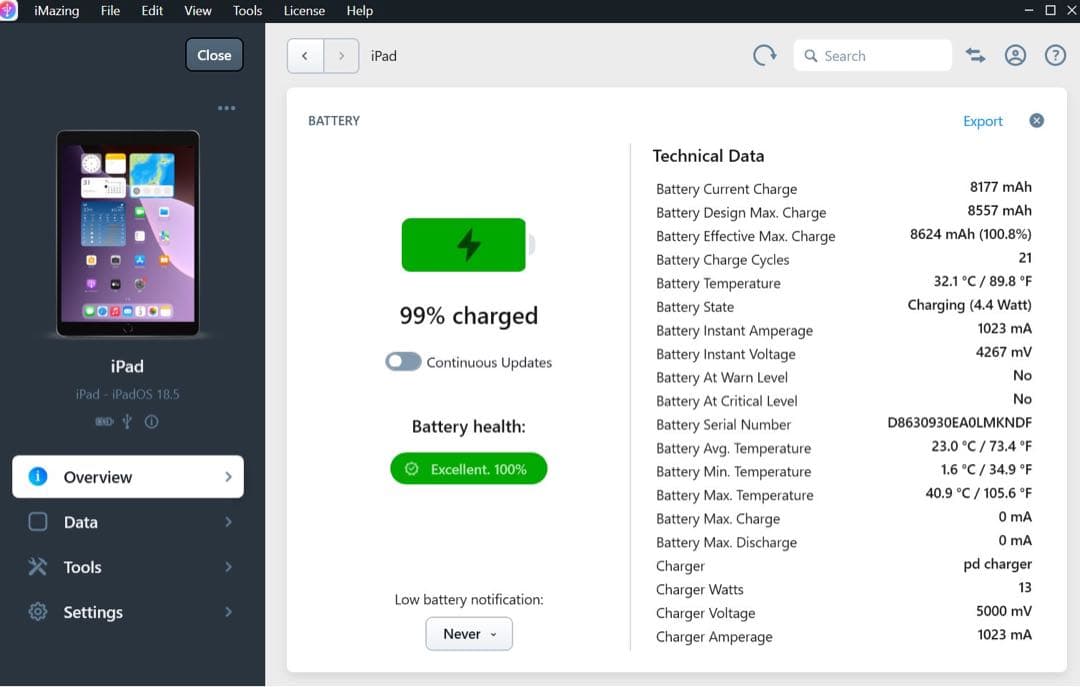Click the Tools wrench icon

(x=38, y=566)
